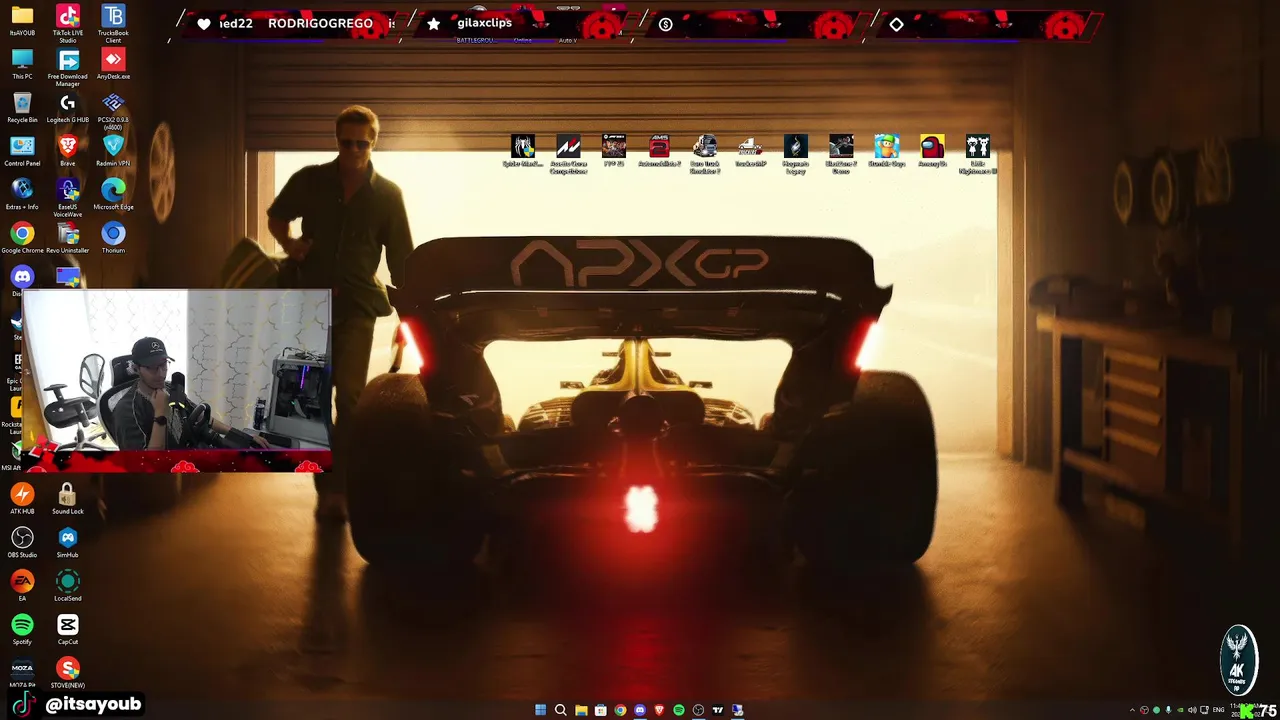The image size is (1280, 720).
Task: Switch to Discord in taskbar
Action: click(640, 710)
